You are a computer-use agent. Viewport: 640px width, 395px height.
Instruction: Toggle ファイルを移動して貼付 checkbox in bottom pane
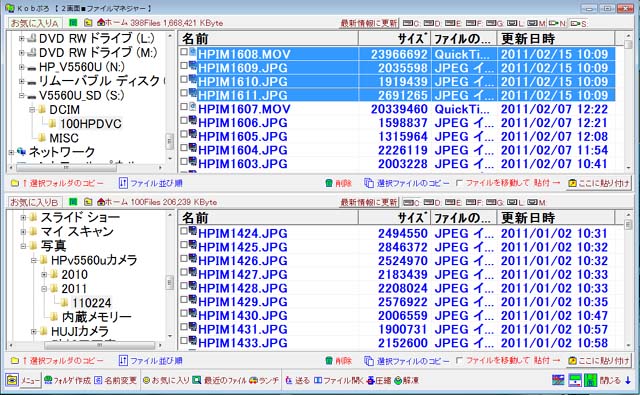point(459,361)
